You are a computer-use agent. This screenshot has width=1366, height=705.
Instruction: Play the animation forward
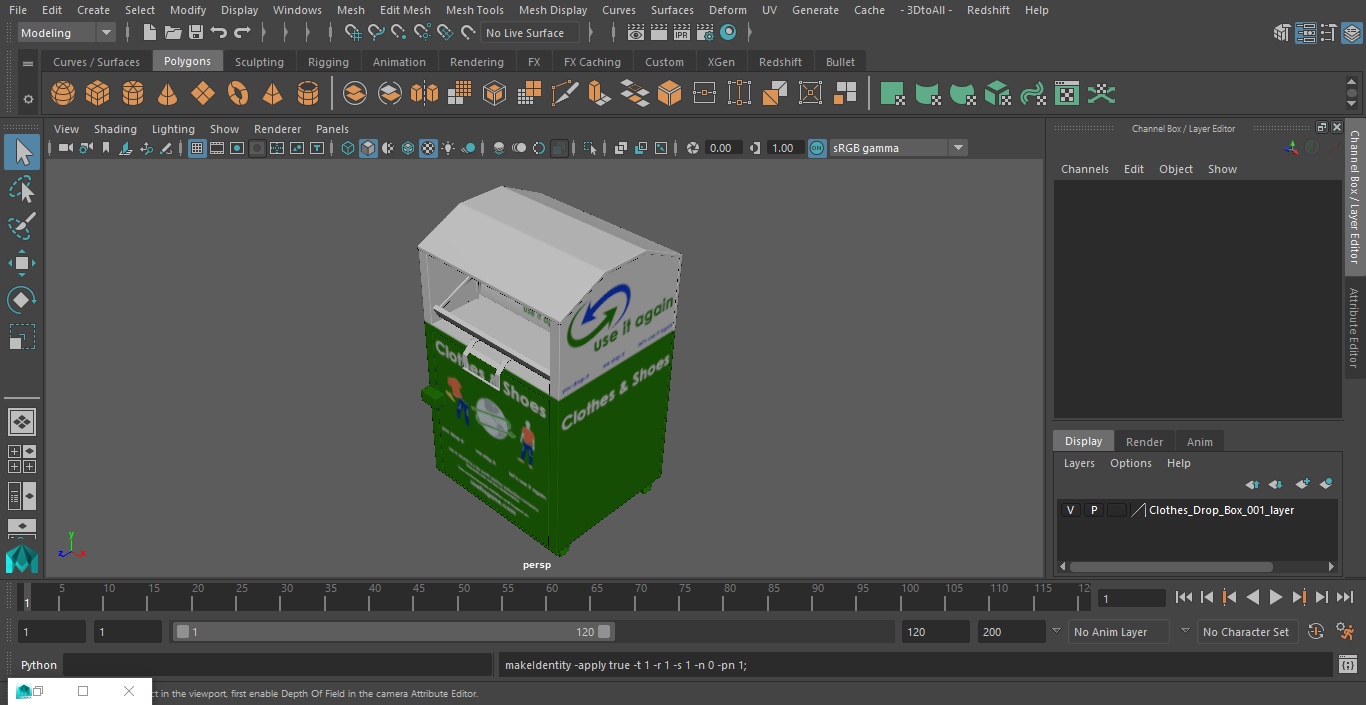(1276, 597)
